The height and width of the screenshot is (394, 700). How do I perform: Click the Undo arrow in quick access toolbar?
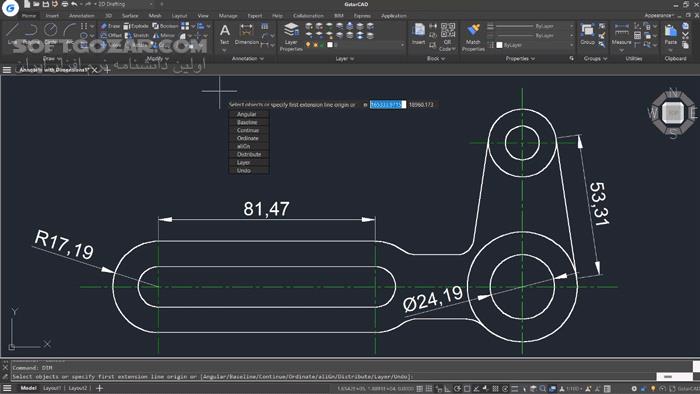point(74,4)
